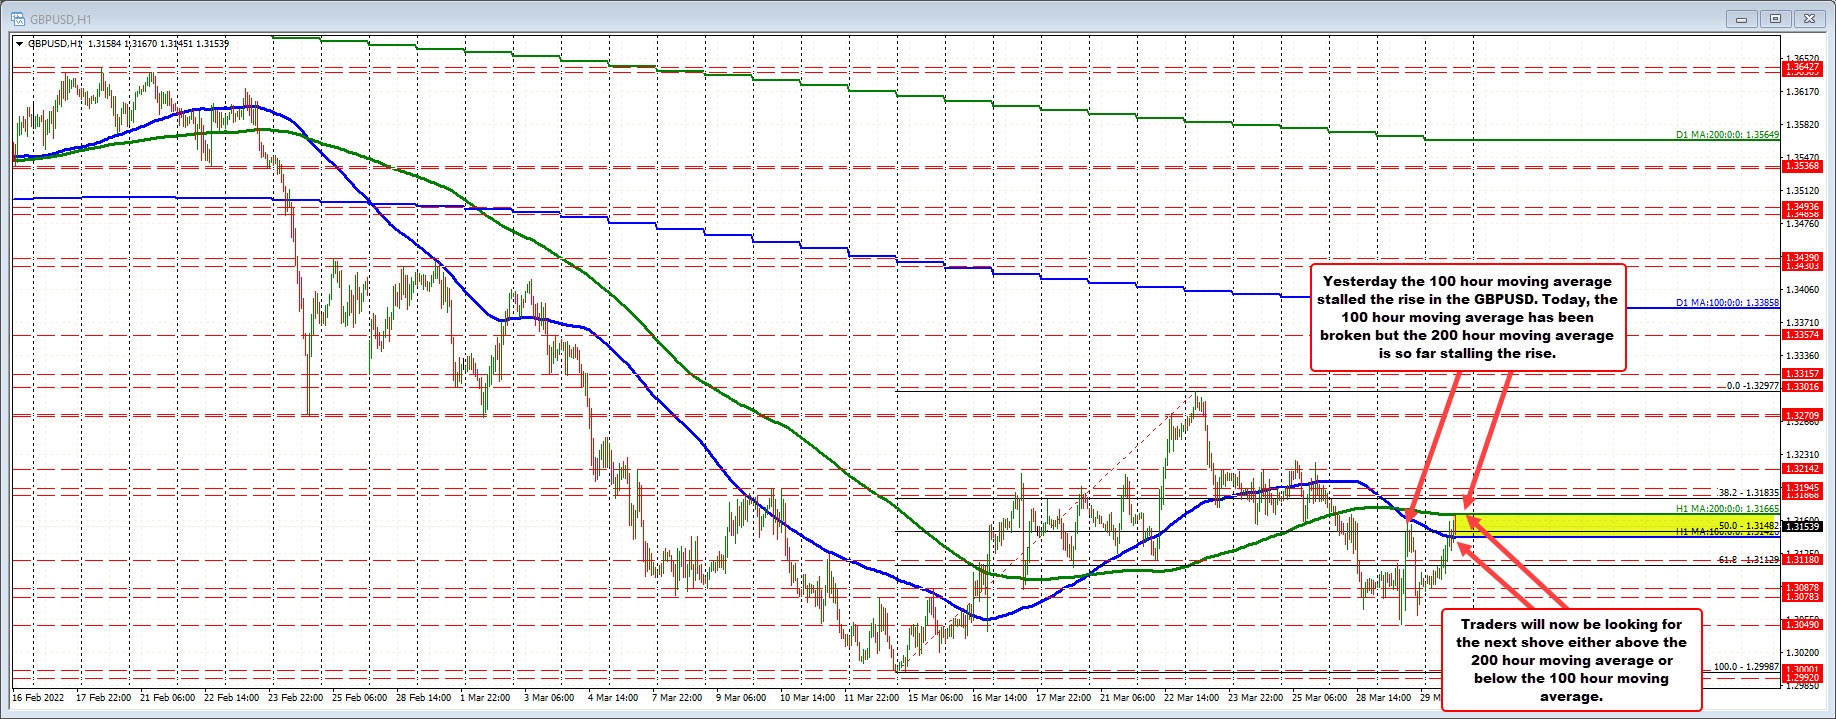This screenshot has height=719, width=1836.
Task: Click the red 1.30878 price level tag
Action: (x=1802, y=588)
